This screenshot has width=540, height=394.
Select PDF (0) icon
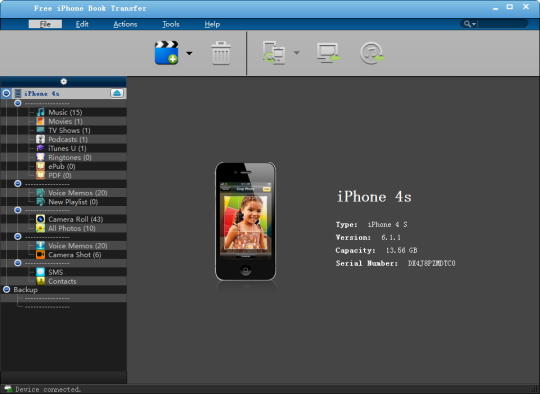(x=40, y=175)
